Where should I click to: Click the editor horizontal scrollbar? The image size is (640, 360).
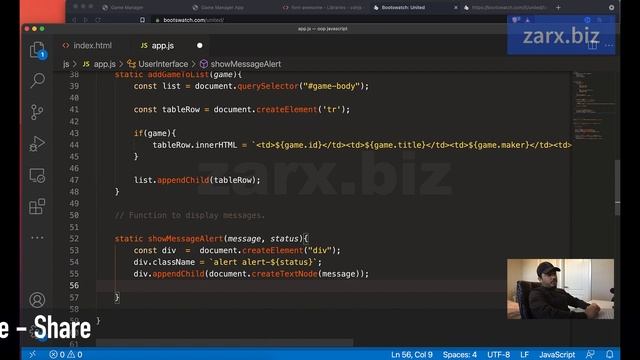[224, 343]
